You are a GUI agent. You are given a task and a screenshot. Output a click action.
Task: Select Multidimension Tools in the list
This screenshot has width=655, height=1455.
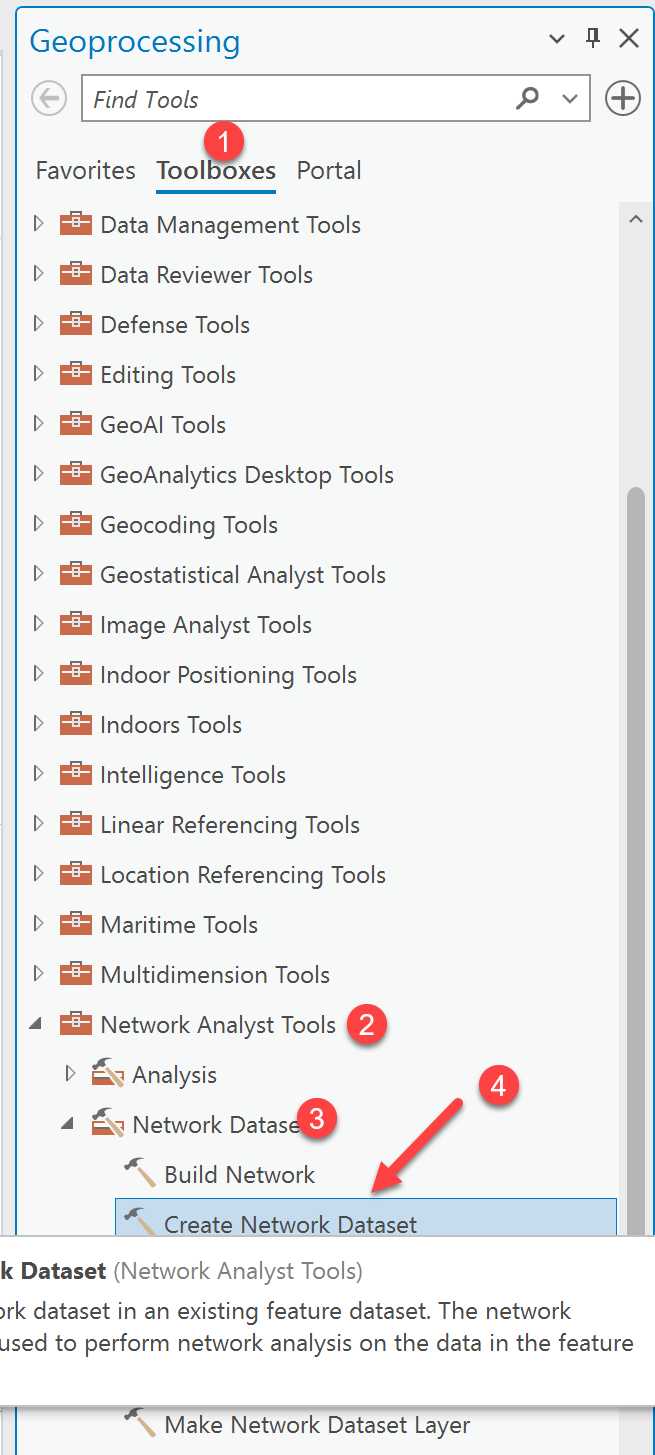click(215, 974)
